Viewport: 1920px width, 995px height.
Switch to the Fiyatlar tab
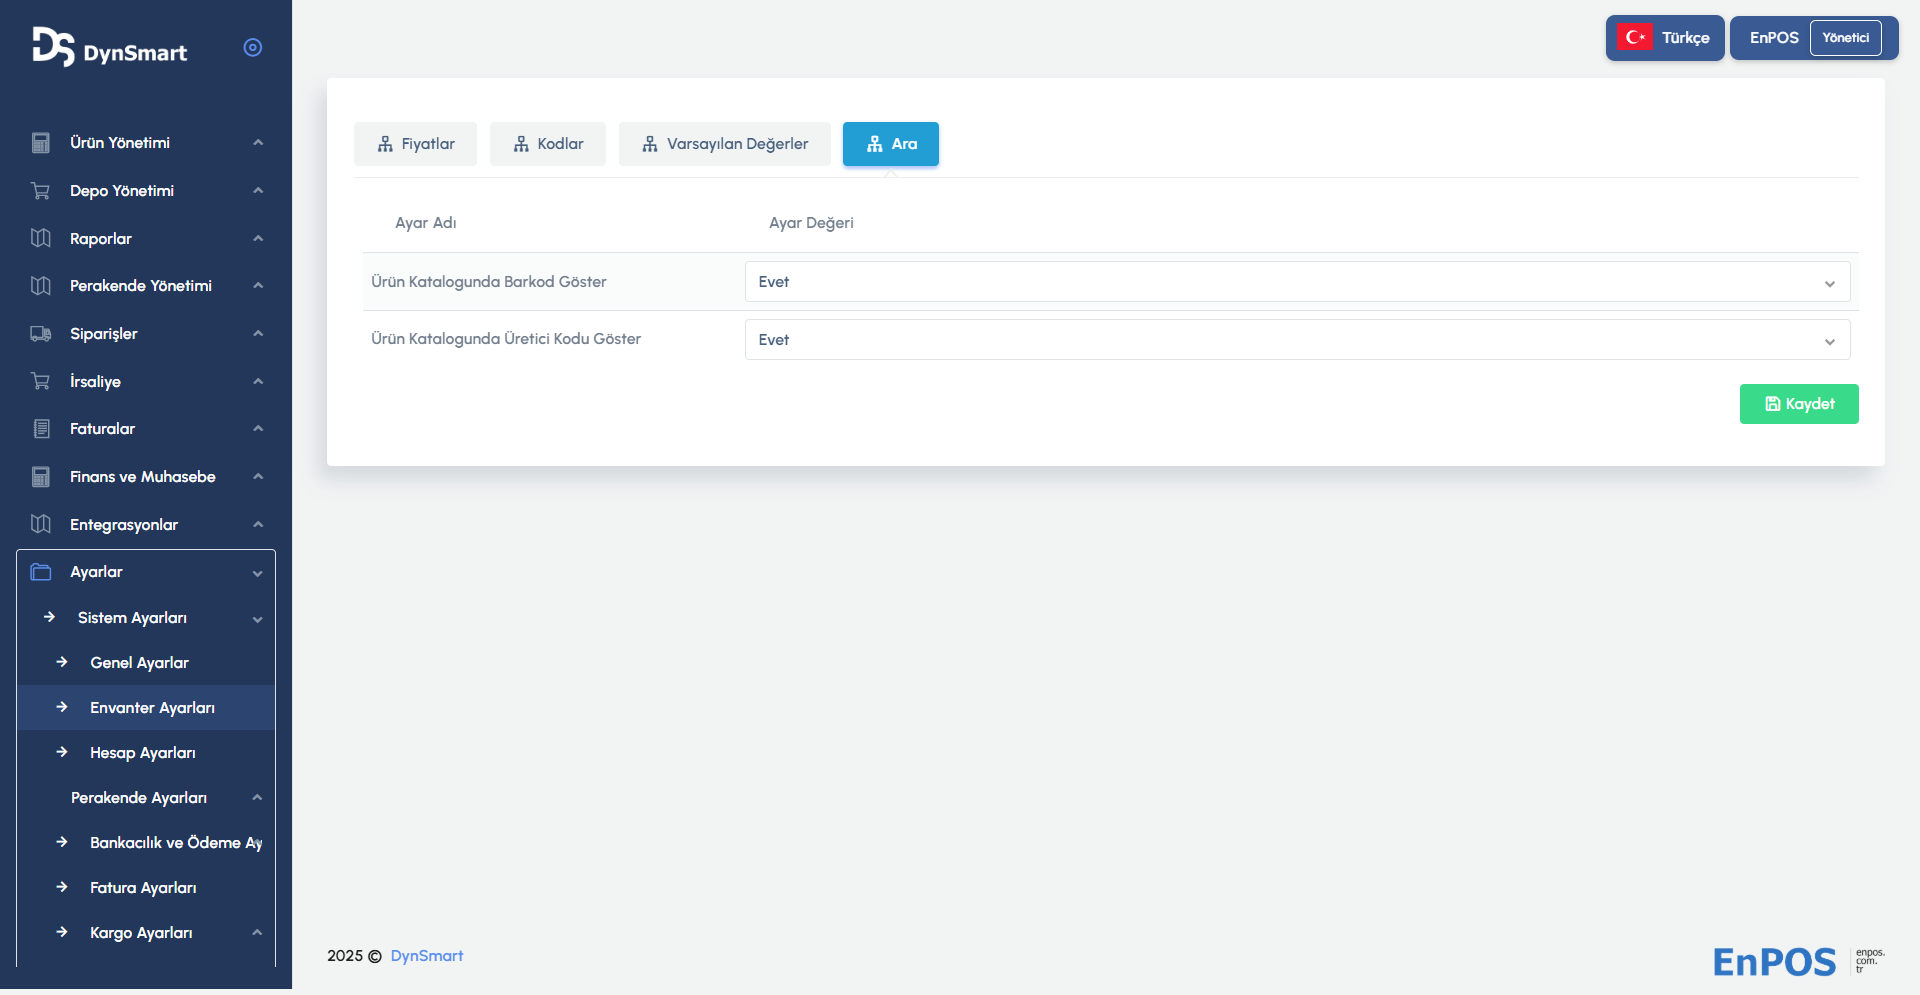click(x=415, y=144)
